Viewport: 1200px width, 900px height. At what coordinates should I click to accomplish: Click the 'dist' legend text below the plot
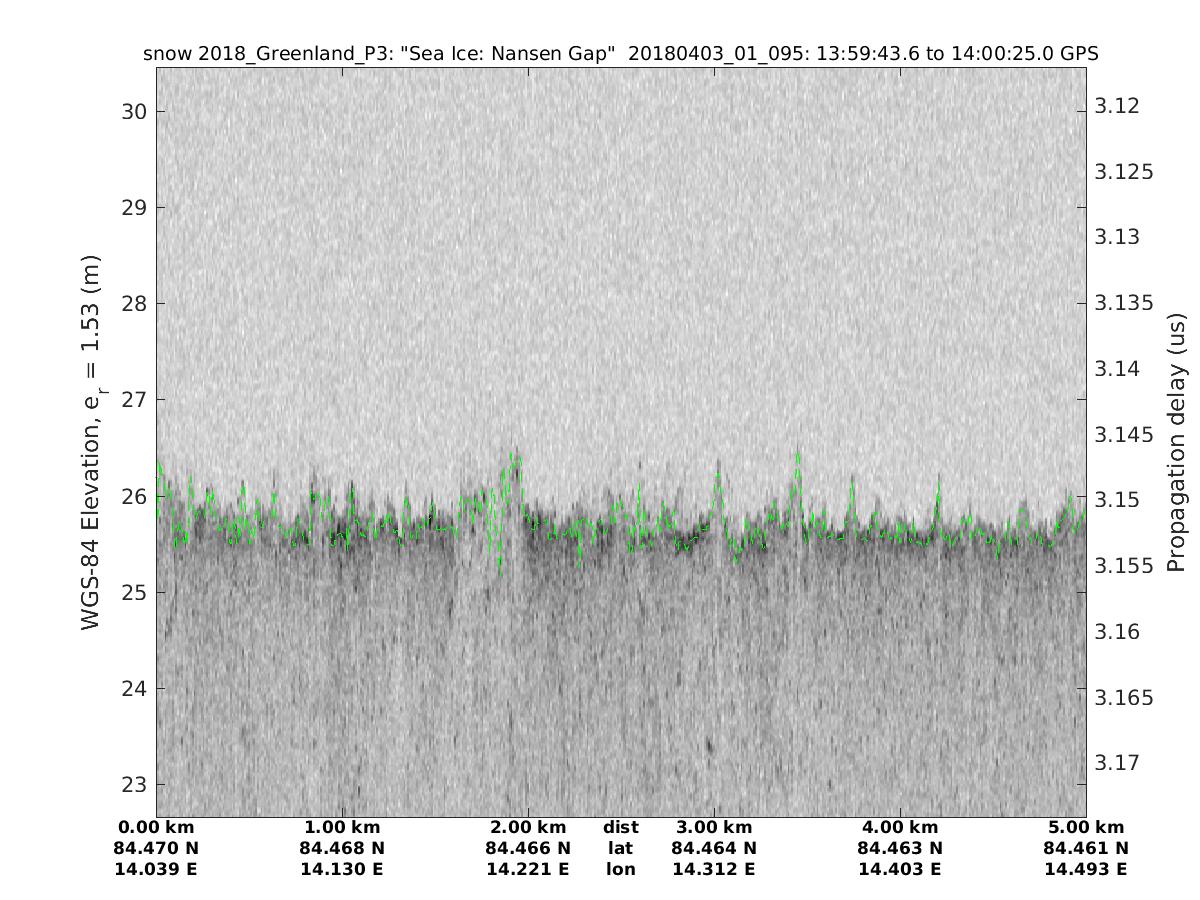click(x=620, y=827)
